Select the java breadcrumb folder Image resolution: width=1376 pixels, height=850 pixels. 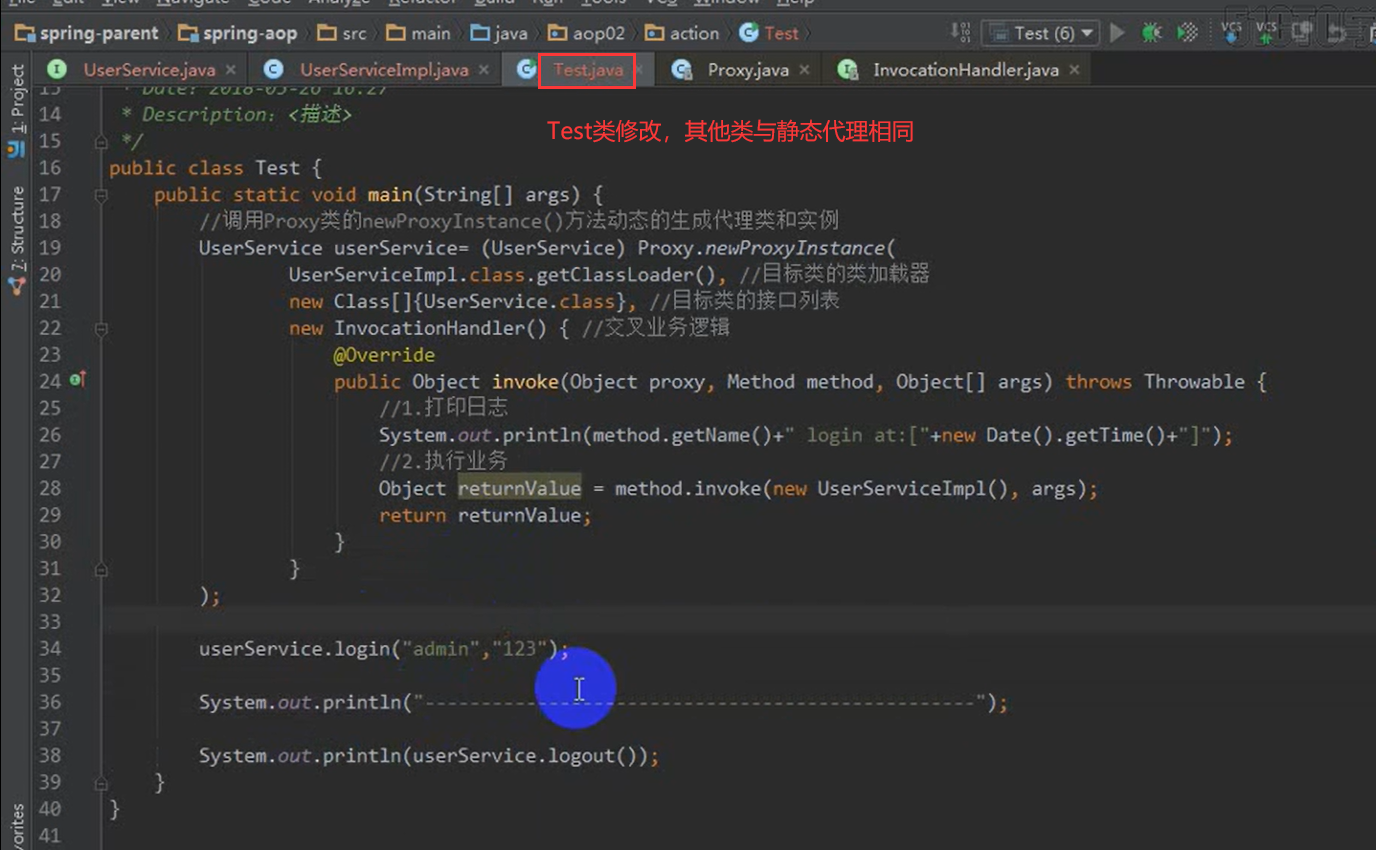(x=499, y=33)
